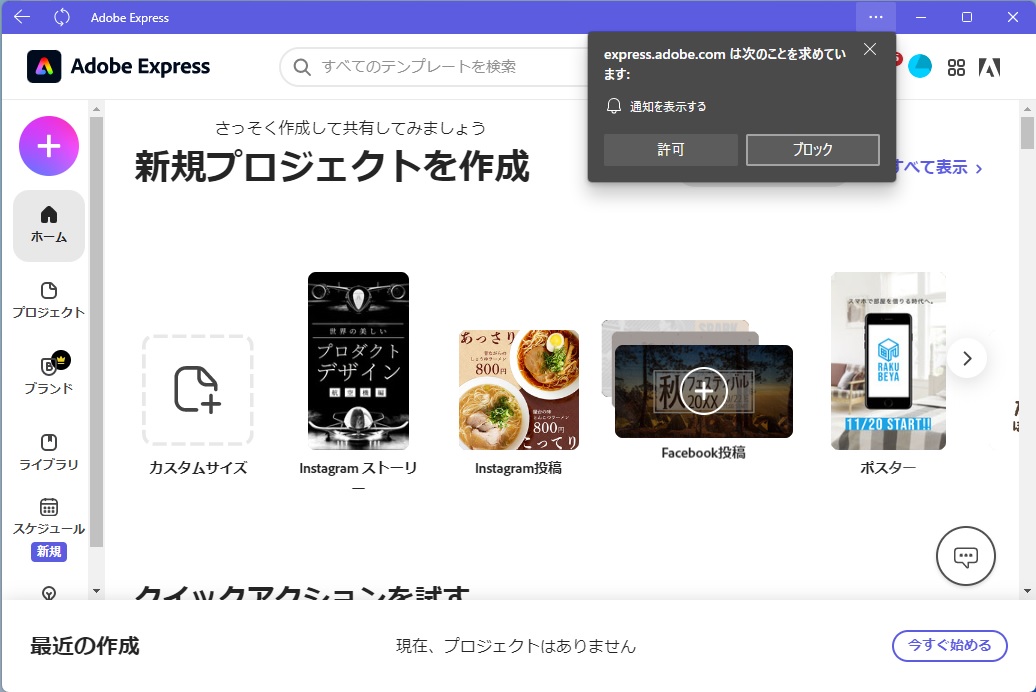Click the main page scrollbar down arrow
The height and width of the screenshot is (692, 1036).
click(1027, 591)
